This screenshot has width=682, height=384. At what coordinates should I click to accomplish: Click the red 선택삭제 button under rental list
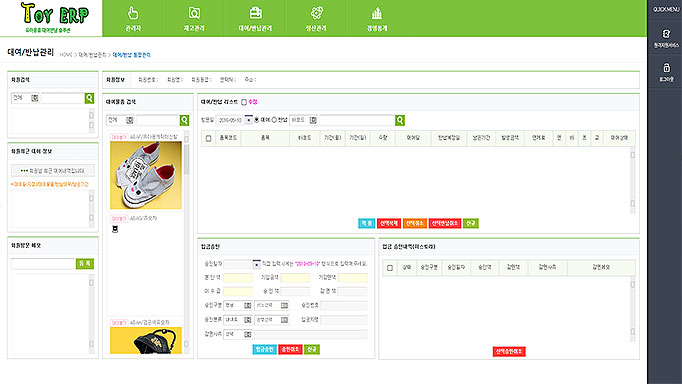click(388, 223)
